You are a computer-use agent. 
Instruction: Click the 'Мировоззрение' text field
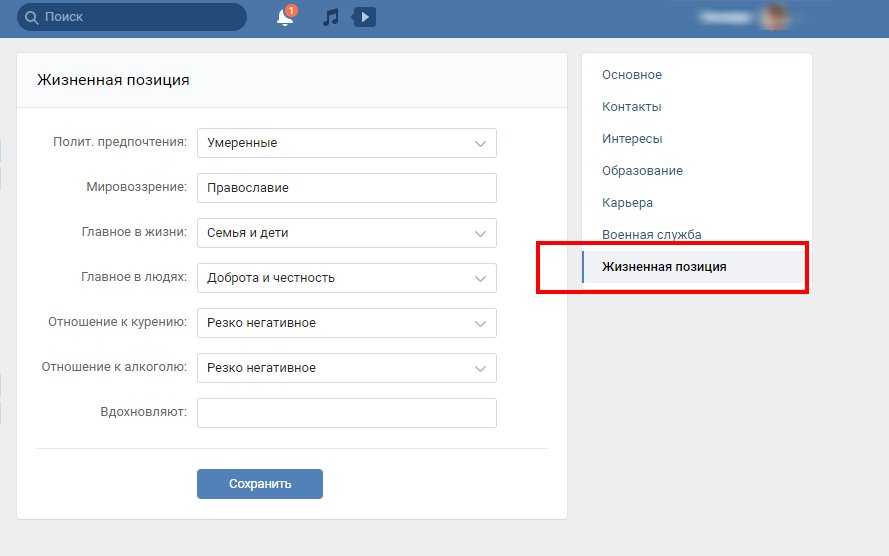click(346, 188)
